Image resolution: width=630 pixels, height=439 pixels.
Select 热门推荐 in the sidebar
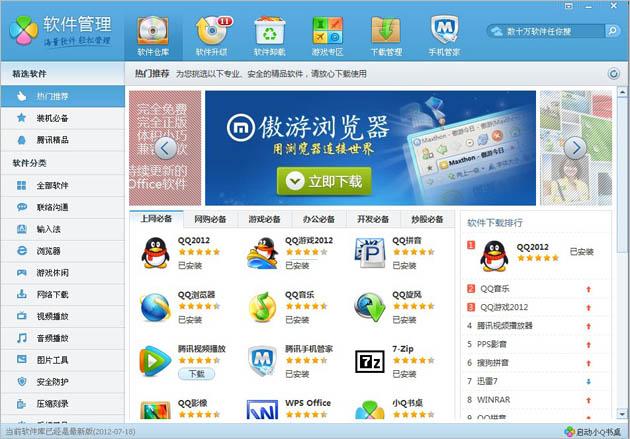tap(63, 96)
